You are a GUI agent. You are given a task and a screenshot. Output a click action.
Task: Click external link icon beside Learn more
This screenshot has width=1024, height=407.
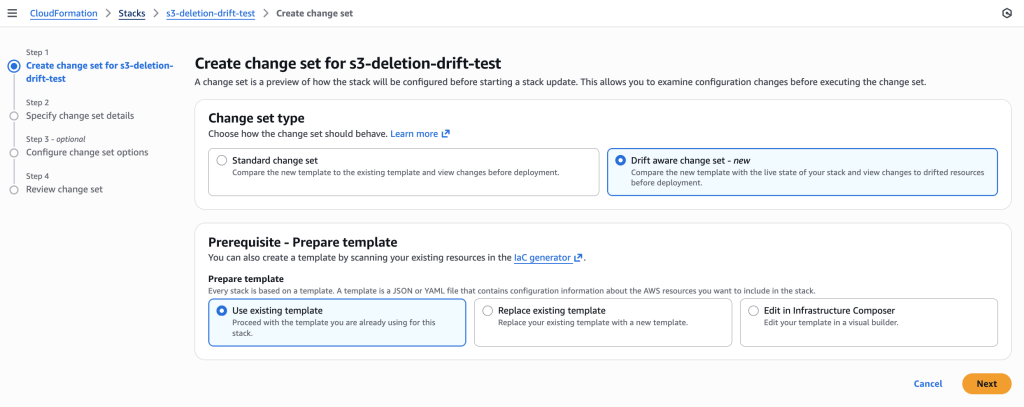tap(446, 134)
